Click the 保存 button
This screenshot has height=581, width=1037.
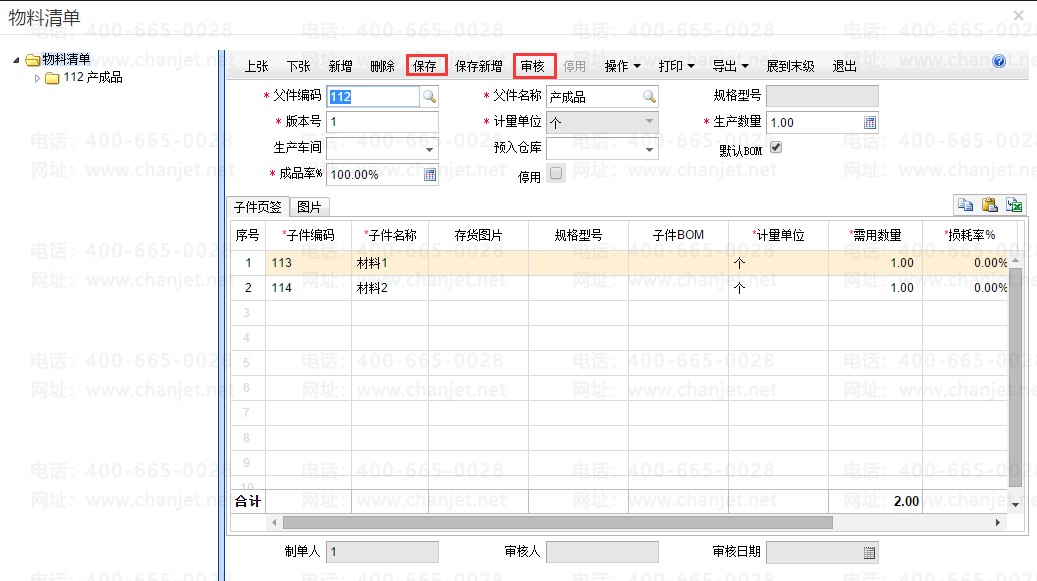[x=425, y=66]
